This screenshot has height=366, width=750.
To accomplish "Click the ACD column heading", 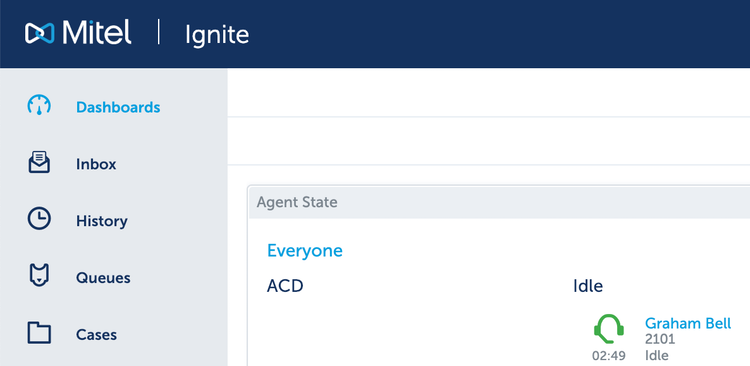I will (285, 286).
